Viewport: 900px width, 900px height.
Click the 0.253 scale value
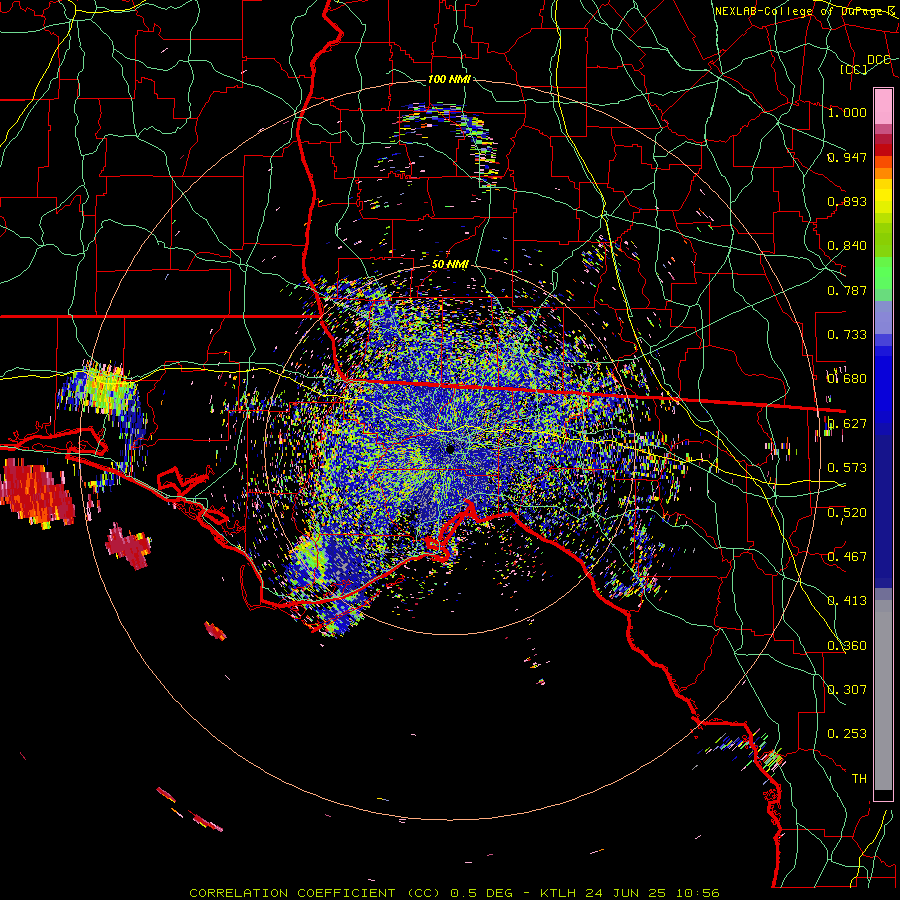click(847, 734)
